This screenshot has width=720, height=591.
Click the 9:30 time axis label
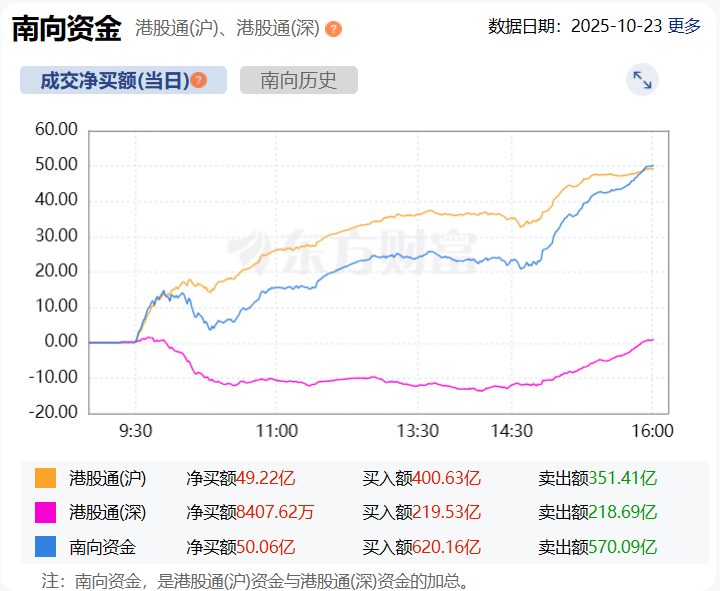point(135,431)
